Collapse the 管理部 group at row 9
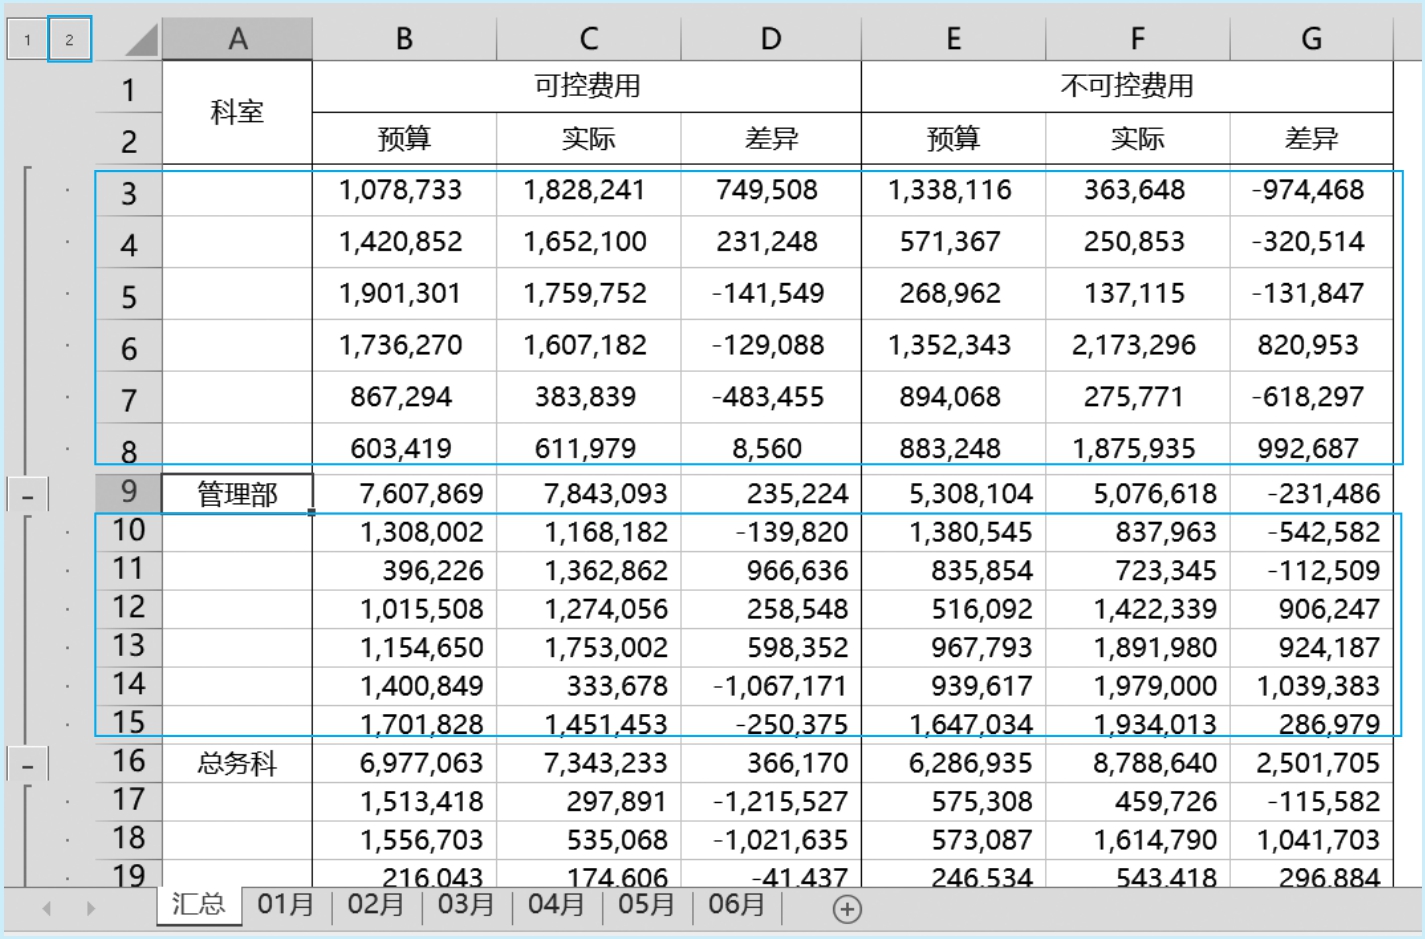This screenshot has height=939, width=1425. (x=28, y=495)
